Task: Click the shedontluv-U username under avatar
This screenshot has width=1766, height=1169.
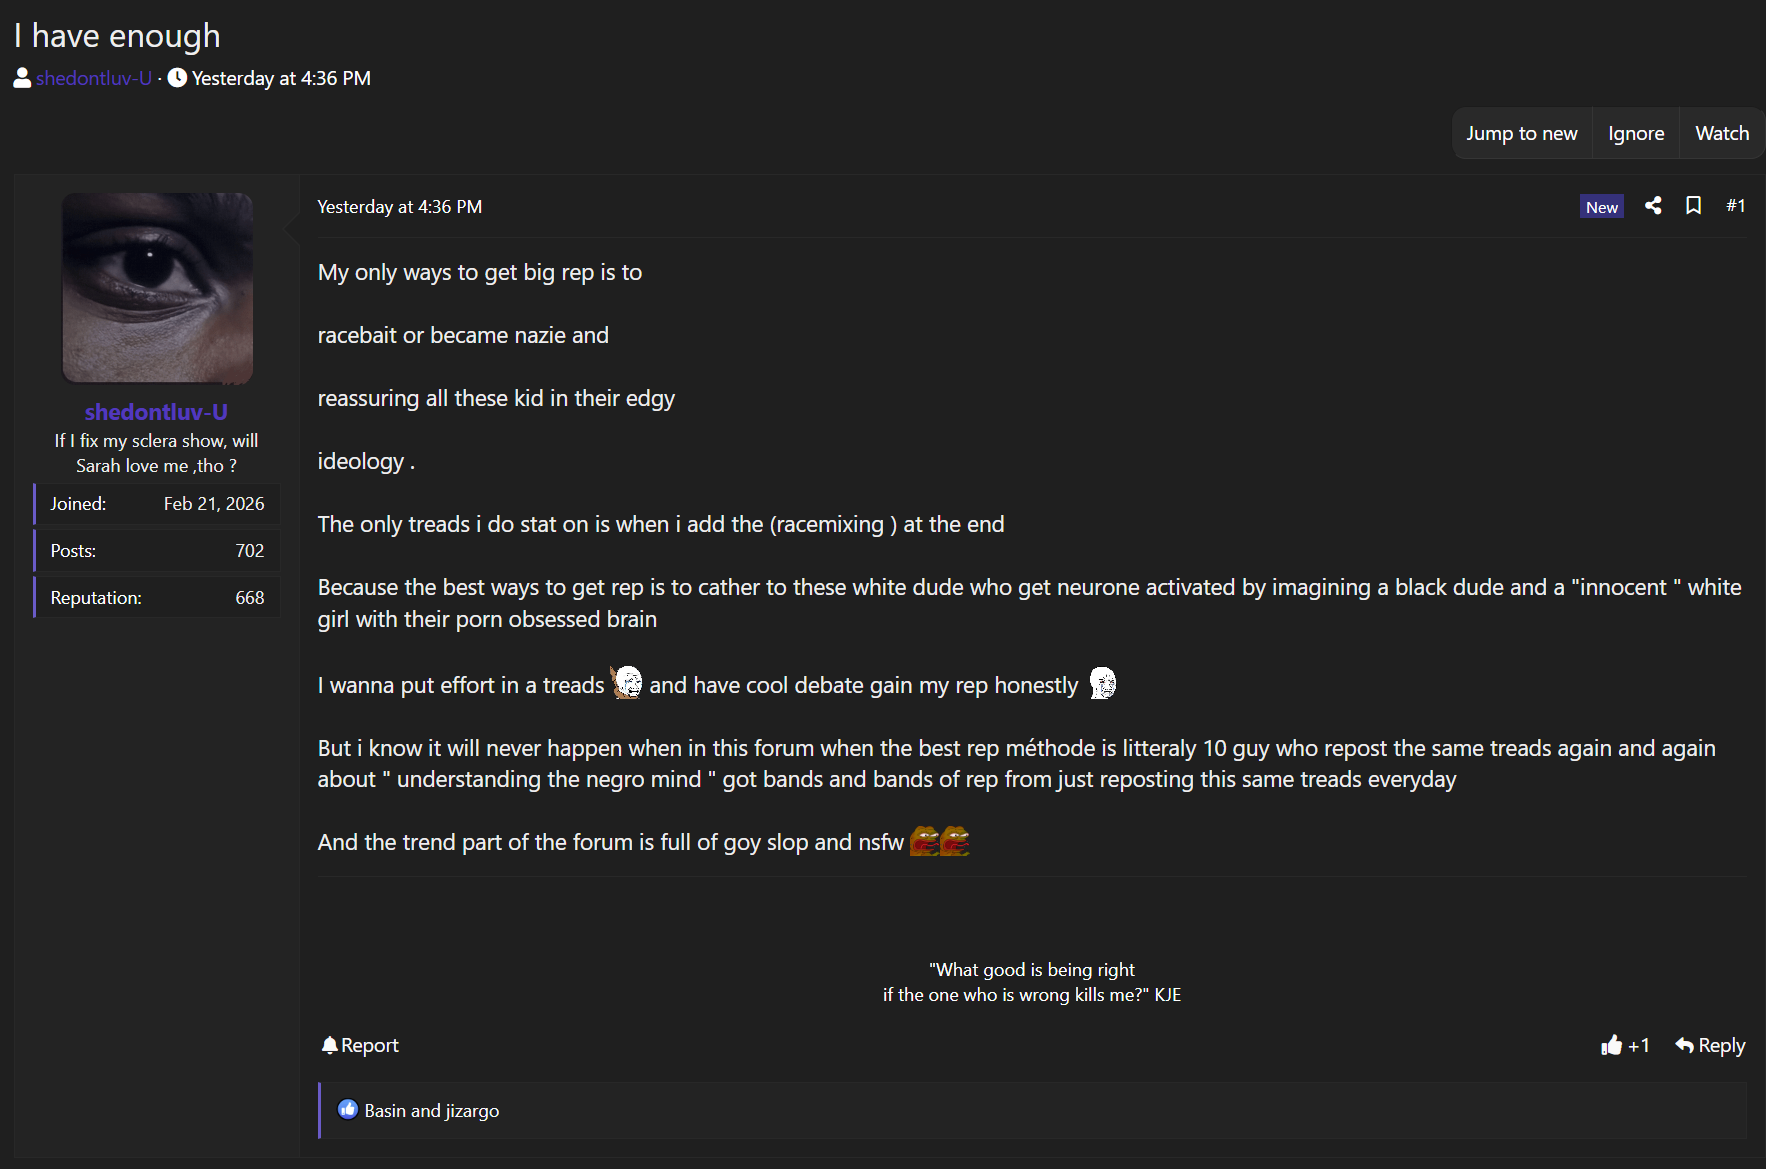Action: pos(156,412)
